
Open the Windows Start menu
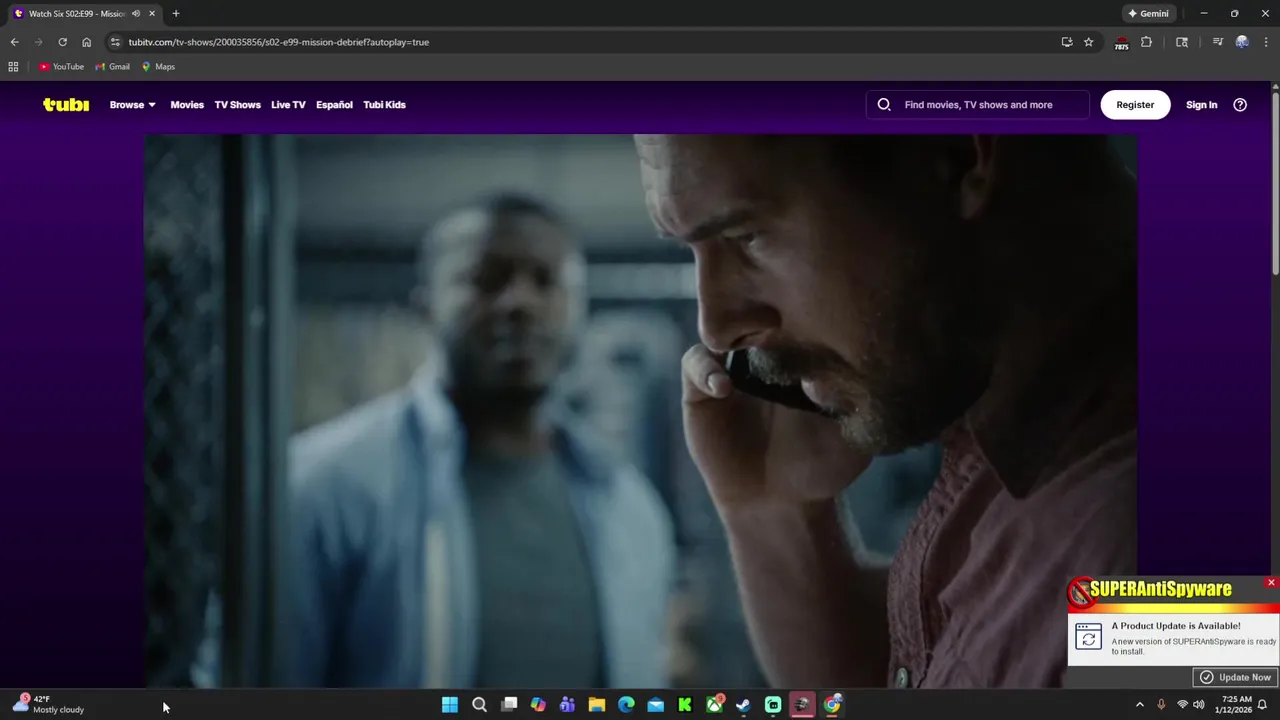click(450, 705)
